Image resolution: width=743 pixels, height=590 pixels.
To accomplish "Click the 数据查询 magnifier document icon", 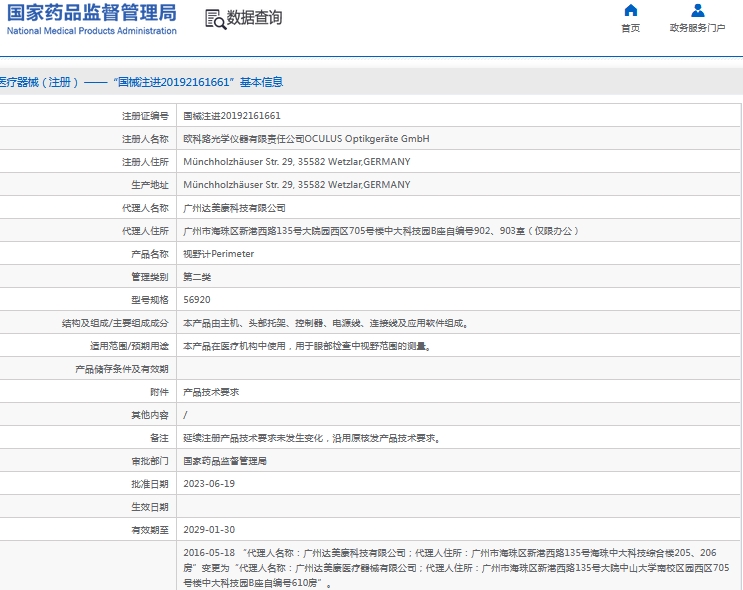I will [x=215, y=19].
